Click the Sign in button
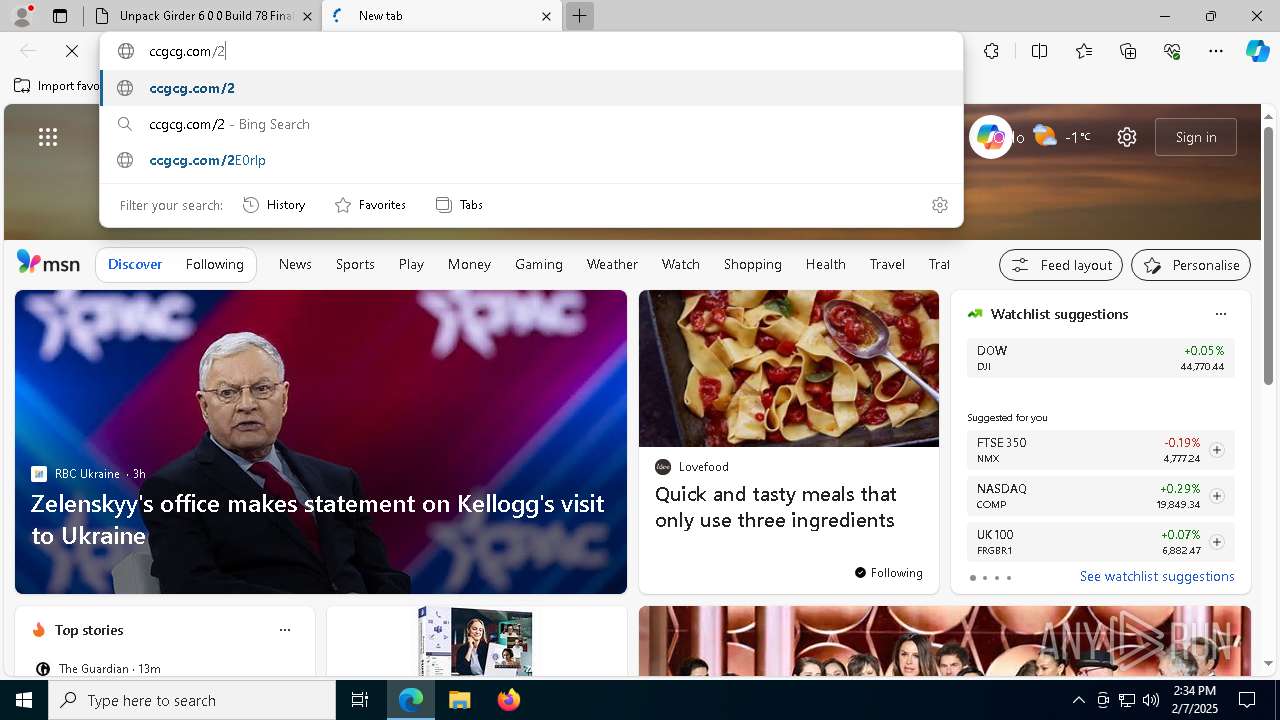Screen dimensions: 1280x720 (1196, 137)
